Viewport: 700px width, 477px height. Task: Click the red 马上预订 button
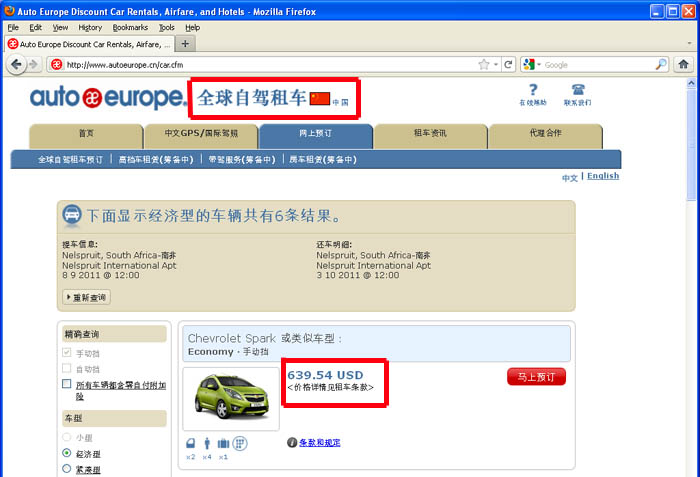(x=536, y=377)
